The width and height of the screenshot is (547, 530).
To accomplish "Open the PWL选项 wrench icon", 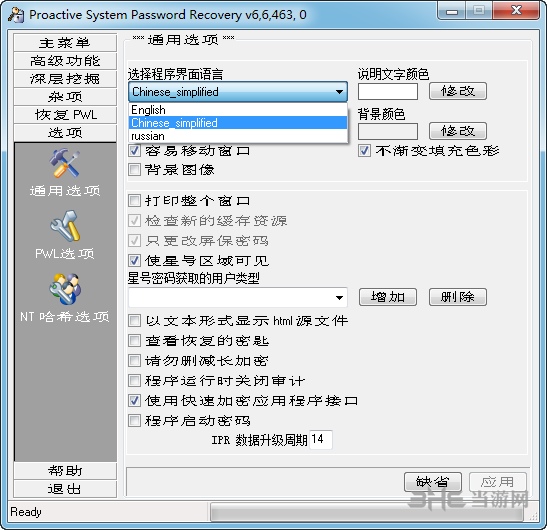I will (65, 226).
